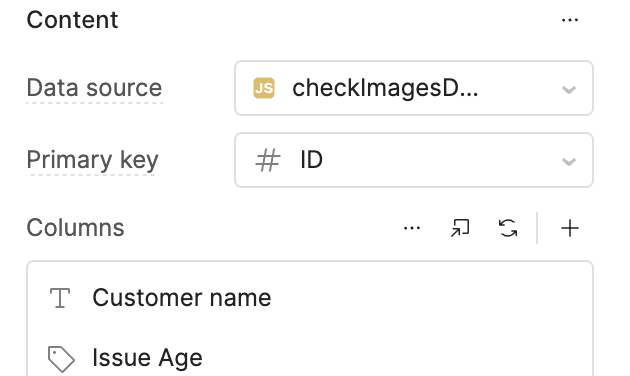Regenerate columns with the refresh arrows icon
630x376 pixels.
pyautogui.click(x=508, y=228)
